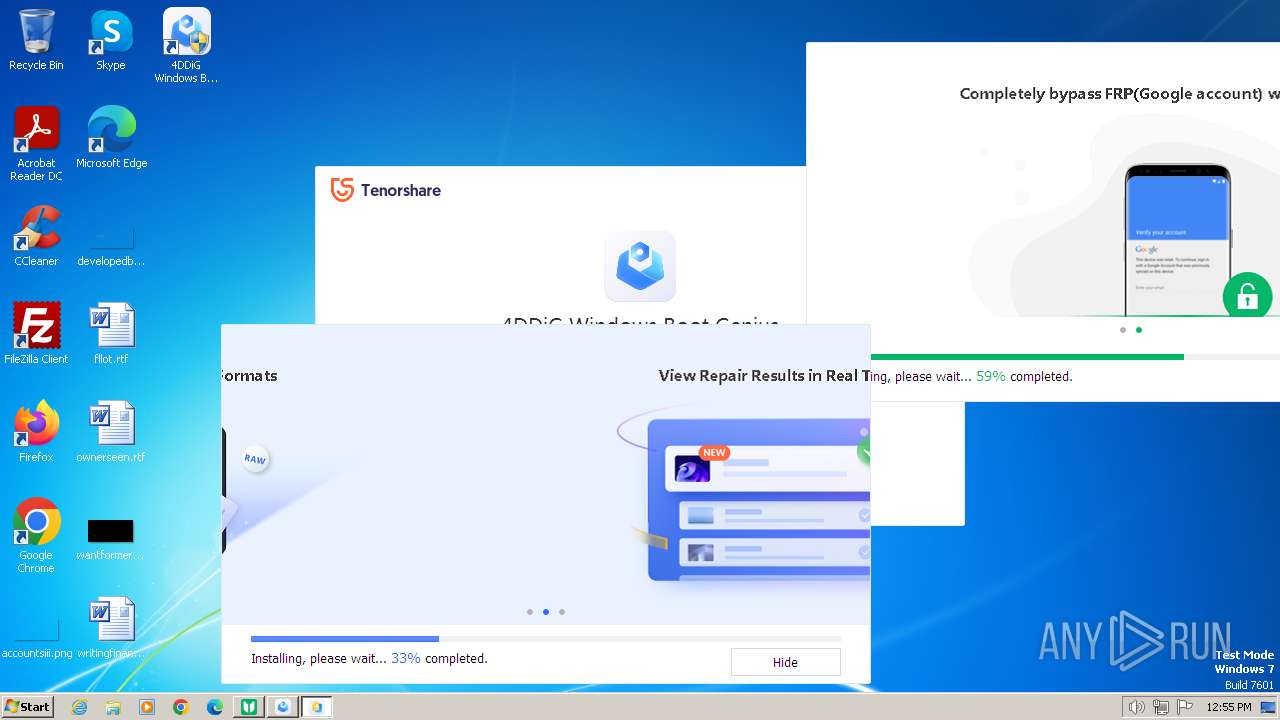Click the 12:55 PM taskbar clock
The width and height of the screenshot is (1280, 720).
click(x=1229, y=707)
